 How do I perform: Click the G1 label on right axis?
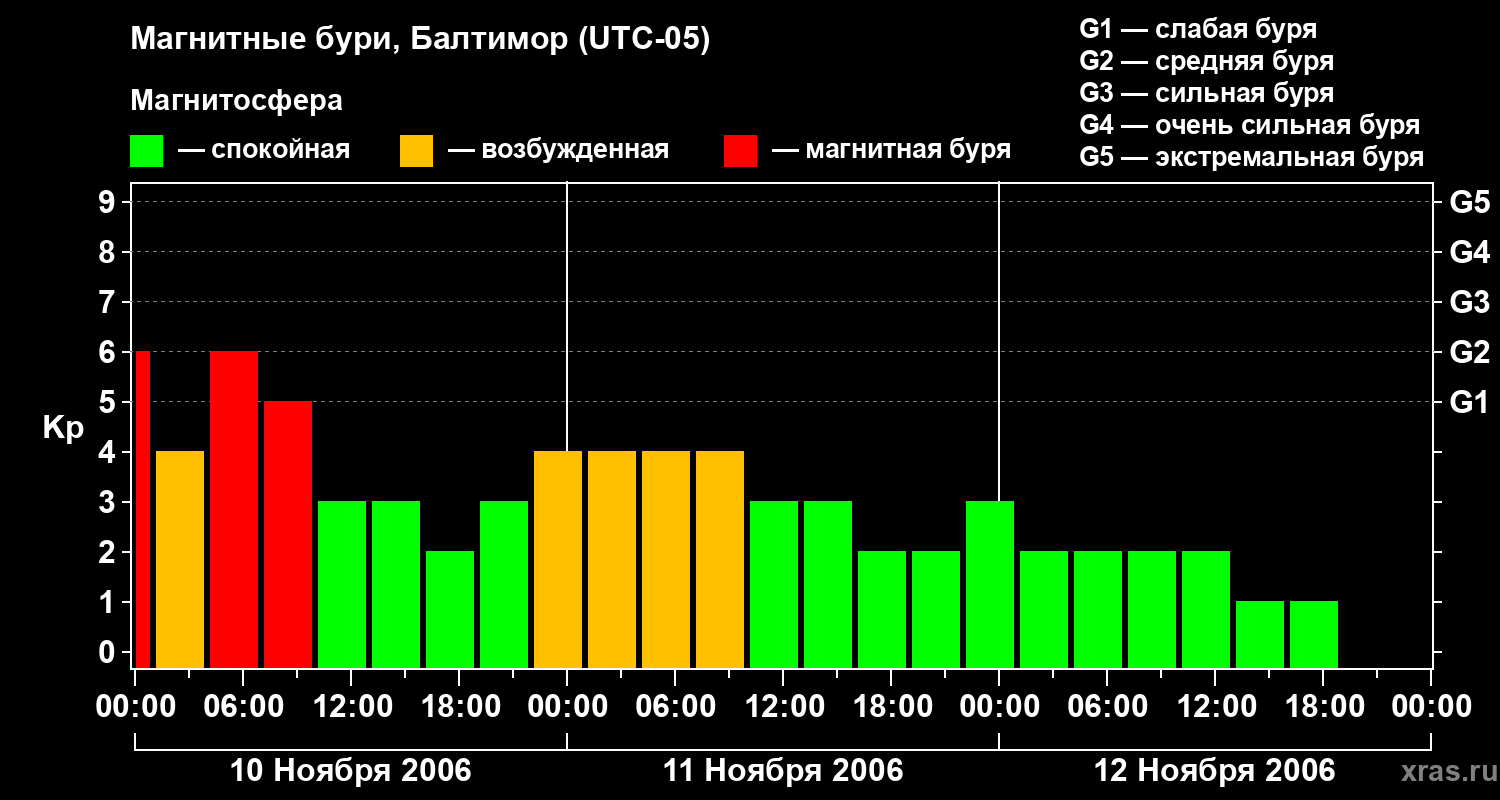tap(1469, 403)
